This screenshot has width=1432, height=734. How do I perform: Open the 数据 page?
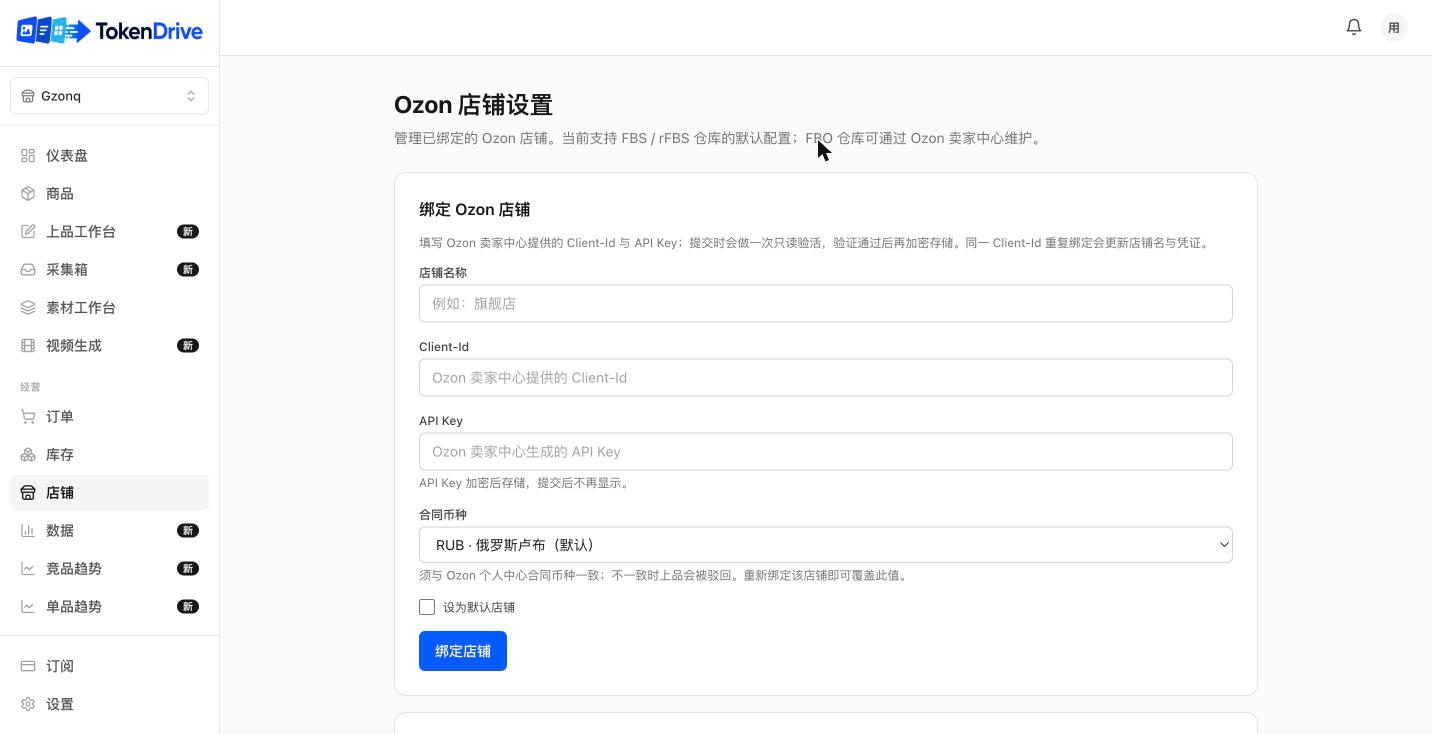(x=110, y=530)
